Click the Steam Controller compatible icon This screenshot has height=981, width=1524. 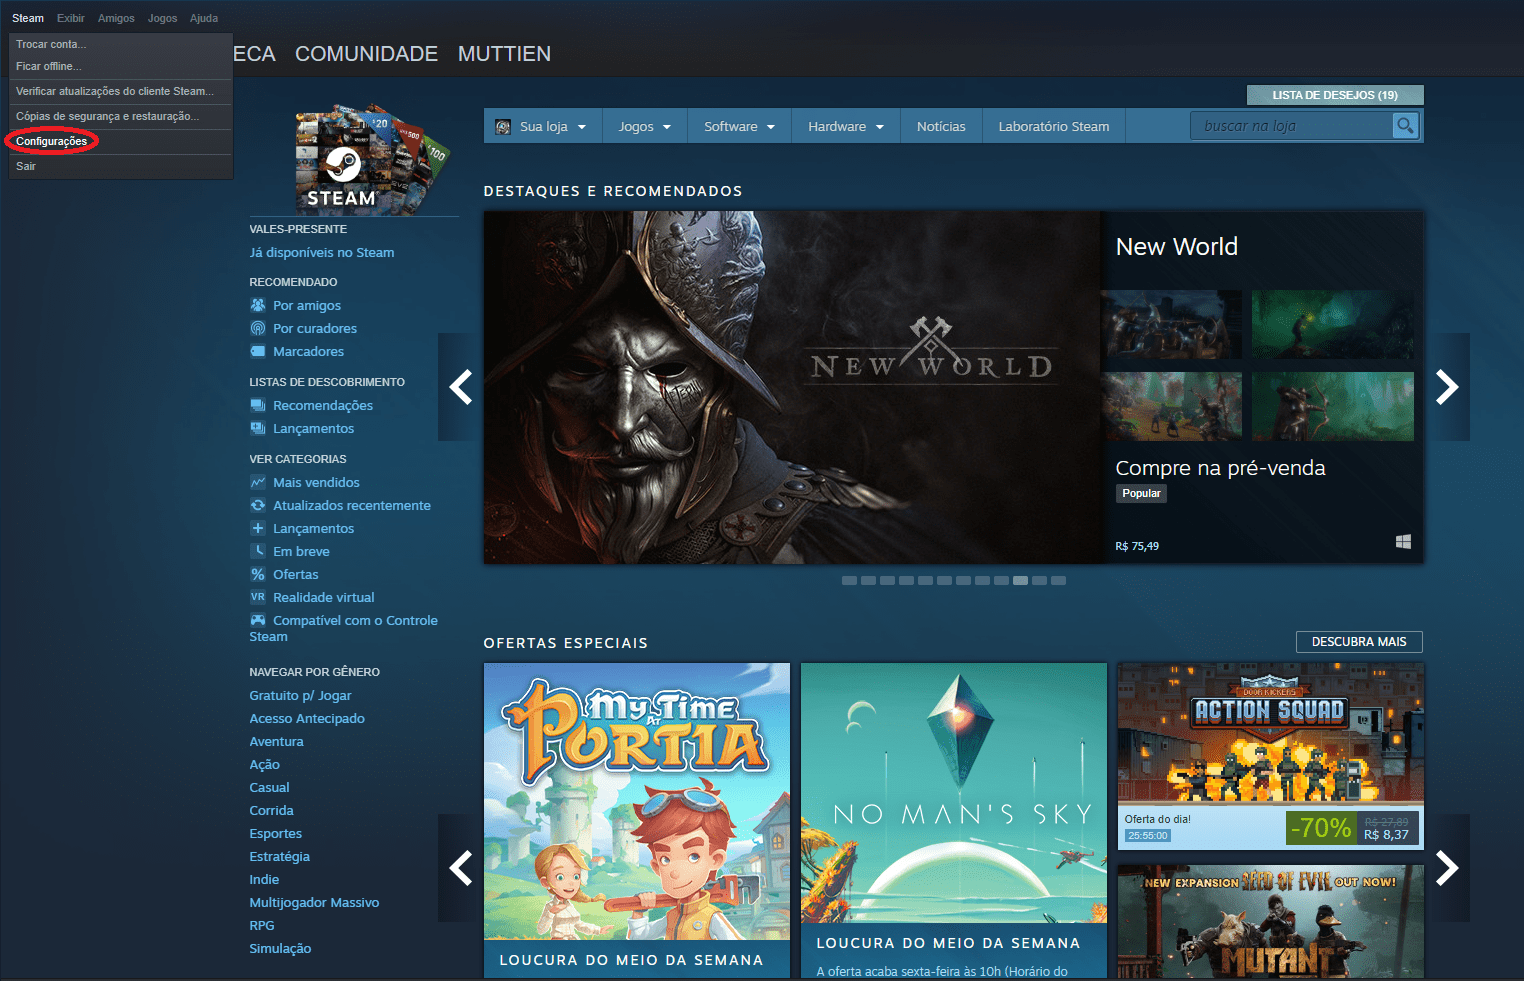(258, 620)
